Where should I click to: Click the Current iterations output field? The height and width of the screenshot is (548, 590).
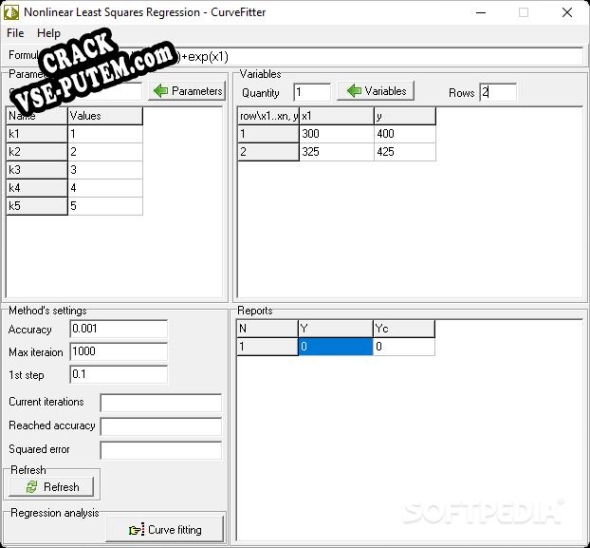point(161,403)
